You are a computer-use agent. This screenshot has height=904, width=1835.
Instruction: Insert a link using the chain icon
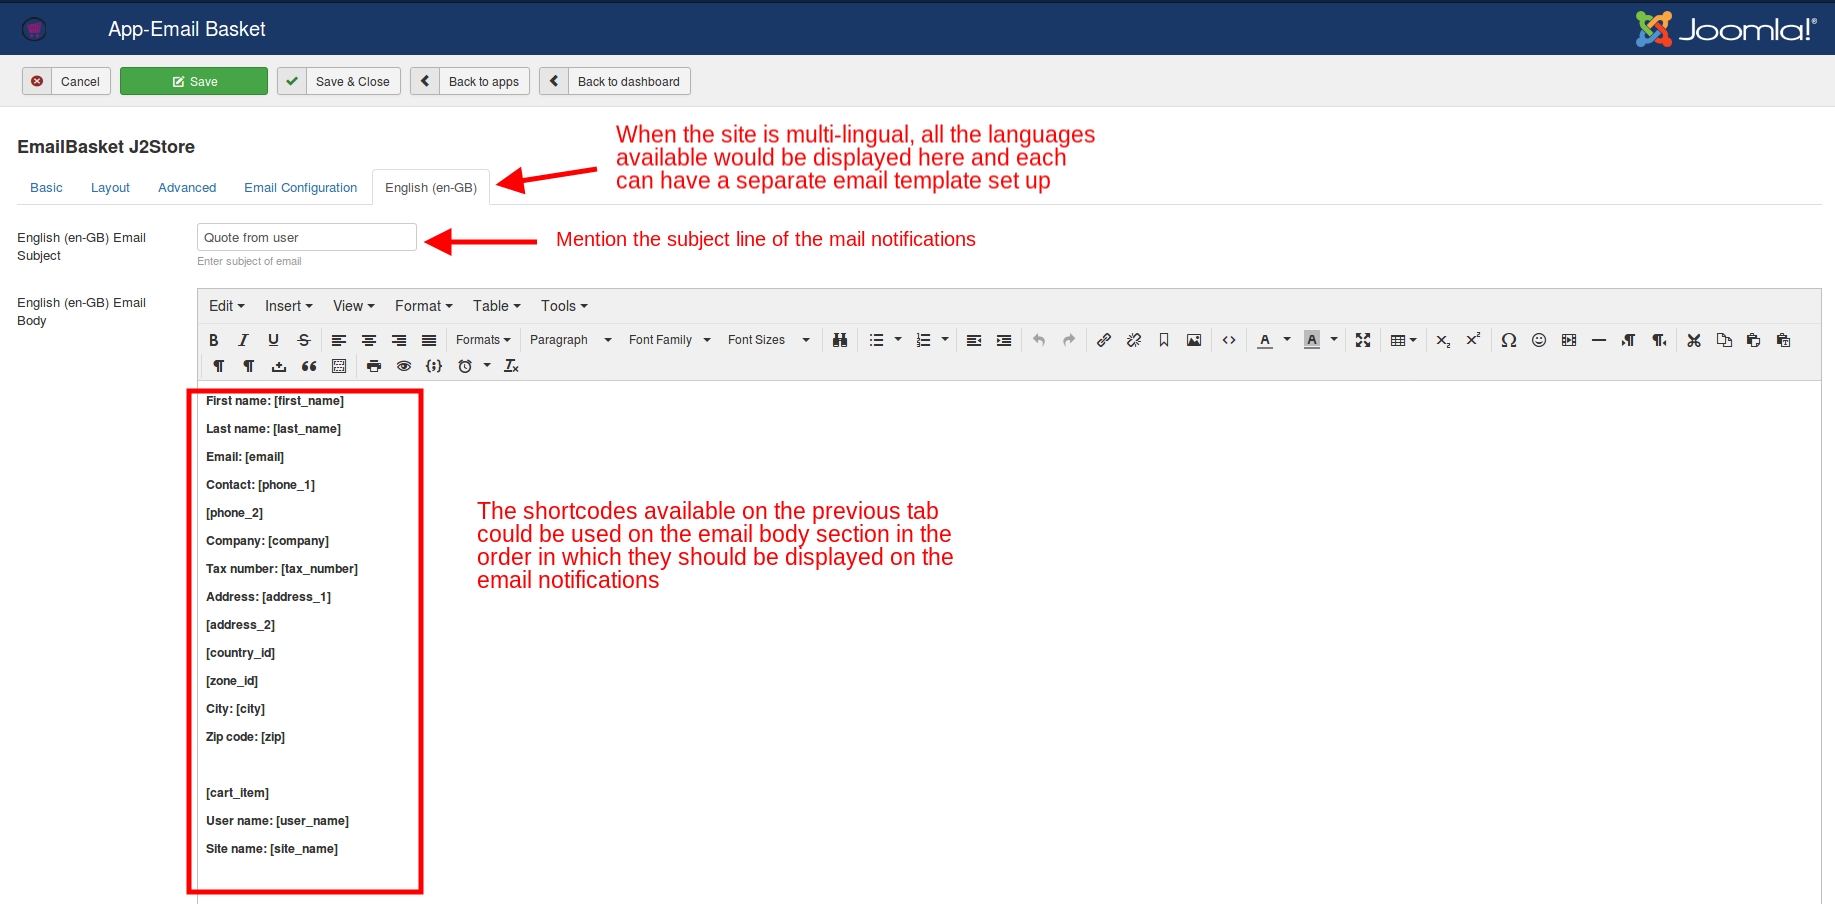tap(1104, 340)
